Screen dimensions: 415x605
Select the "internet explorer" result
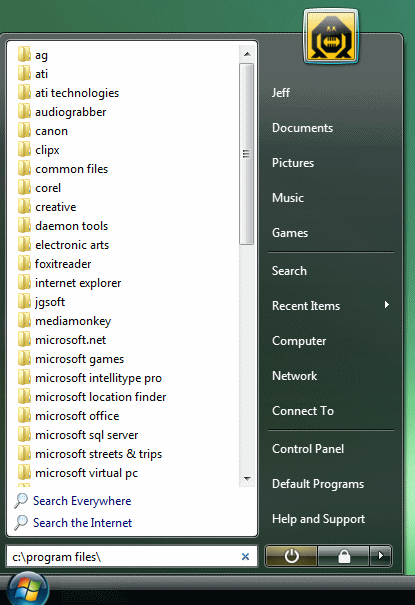78,283
